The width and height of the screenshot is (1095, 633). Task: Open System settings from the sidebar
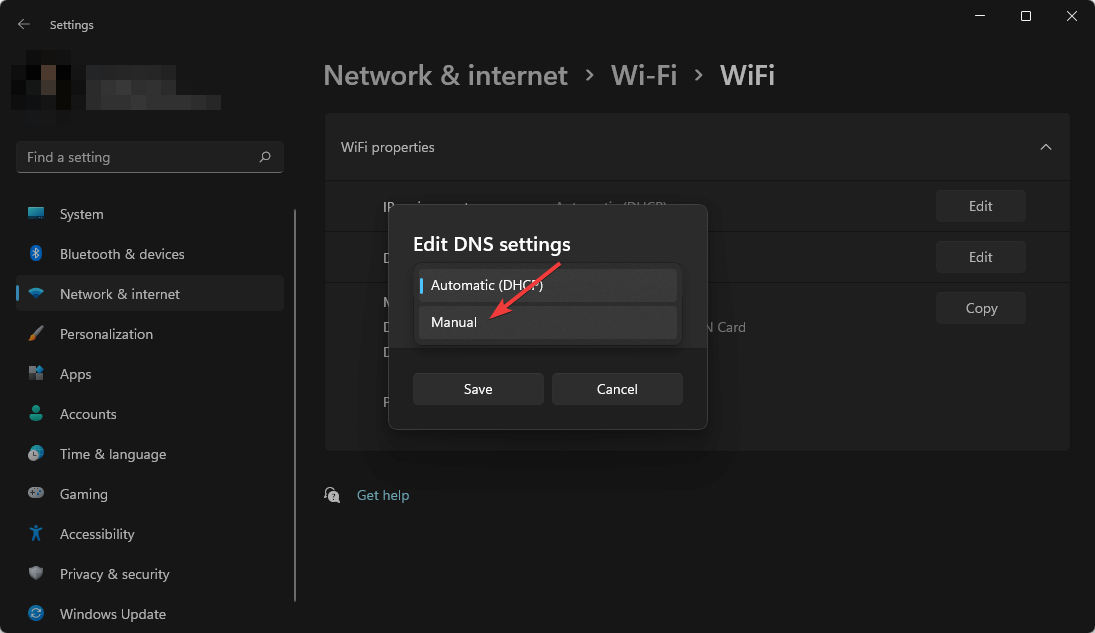pos(80,213)
